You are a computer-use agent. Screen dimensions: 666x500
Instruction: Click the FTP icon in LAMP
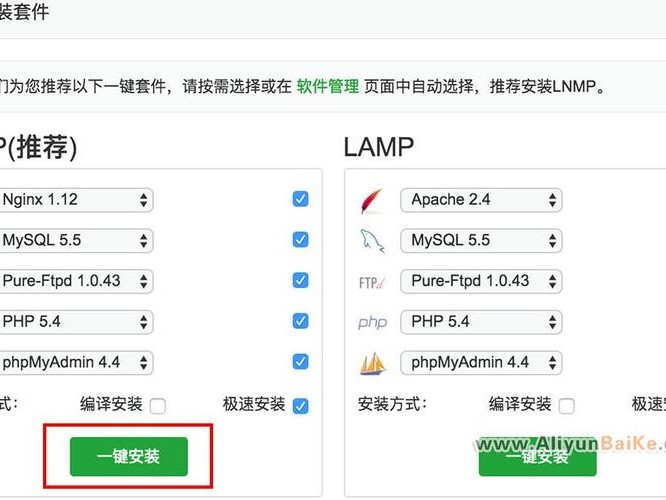pyautogui.click(x=372, y=282)
